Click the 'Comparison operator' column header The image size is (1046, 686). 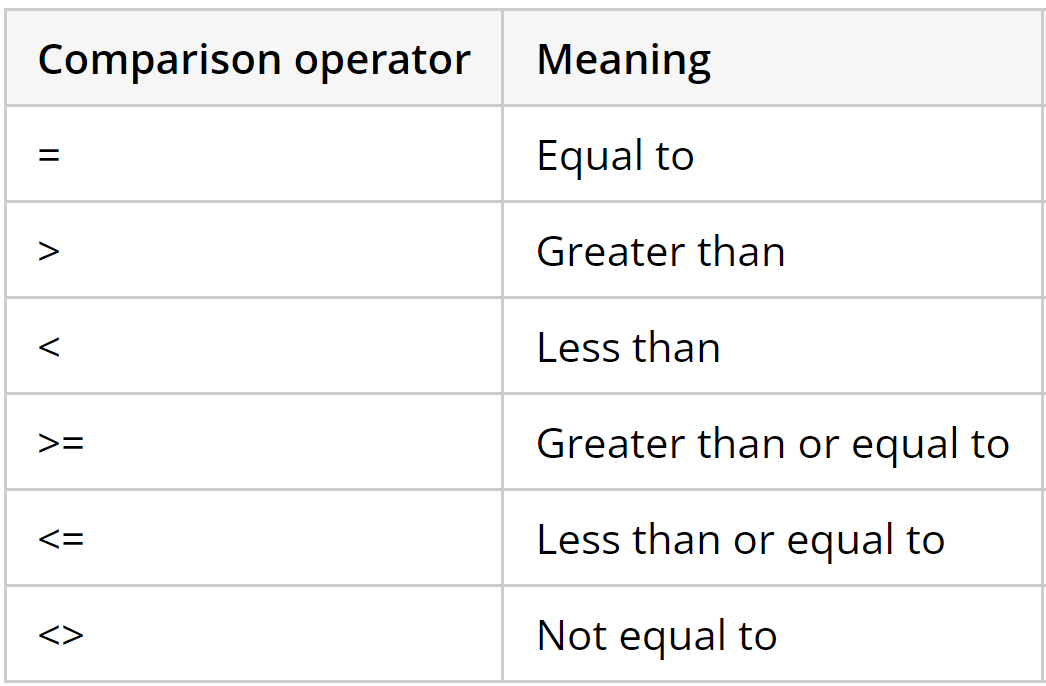pyautogui.click(x=254, y=60)
